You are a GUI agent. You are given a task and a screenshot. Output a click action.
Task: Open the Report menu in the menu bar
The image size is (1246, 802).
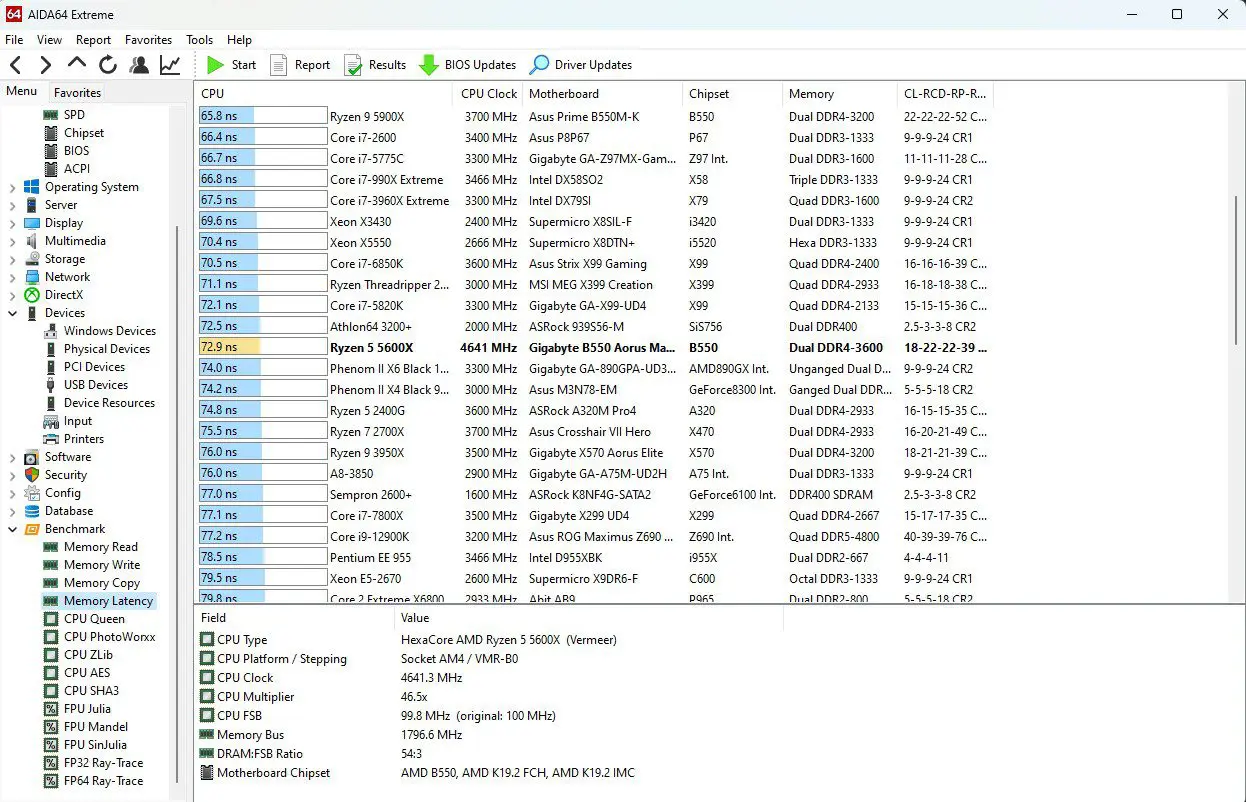[x=93, y=40]
